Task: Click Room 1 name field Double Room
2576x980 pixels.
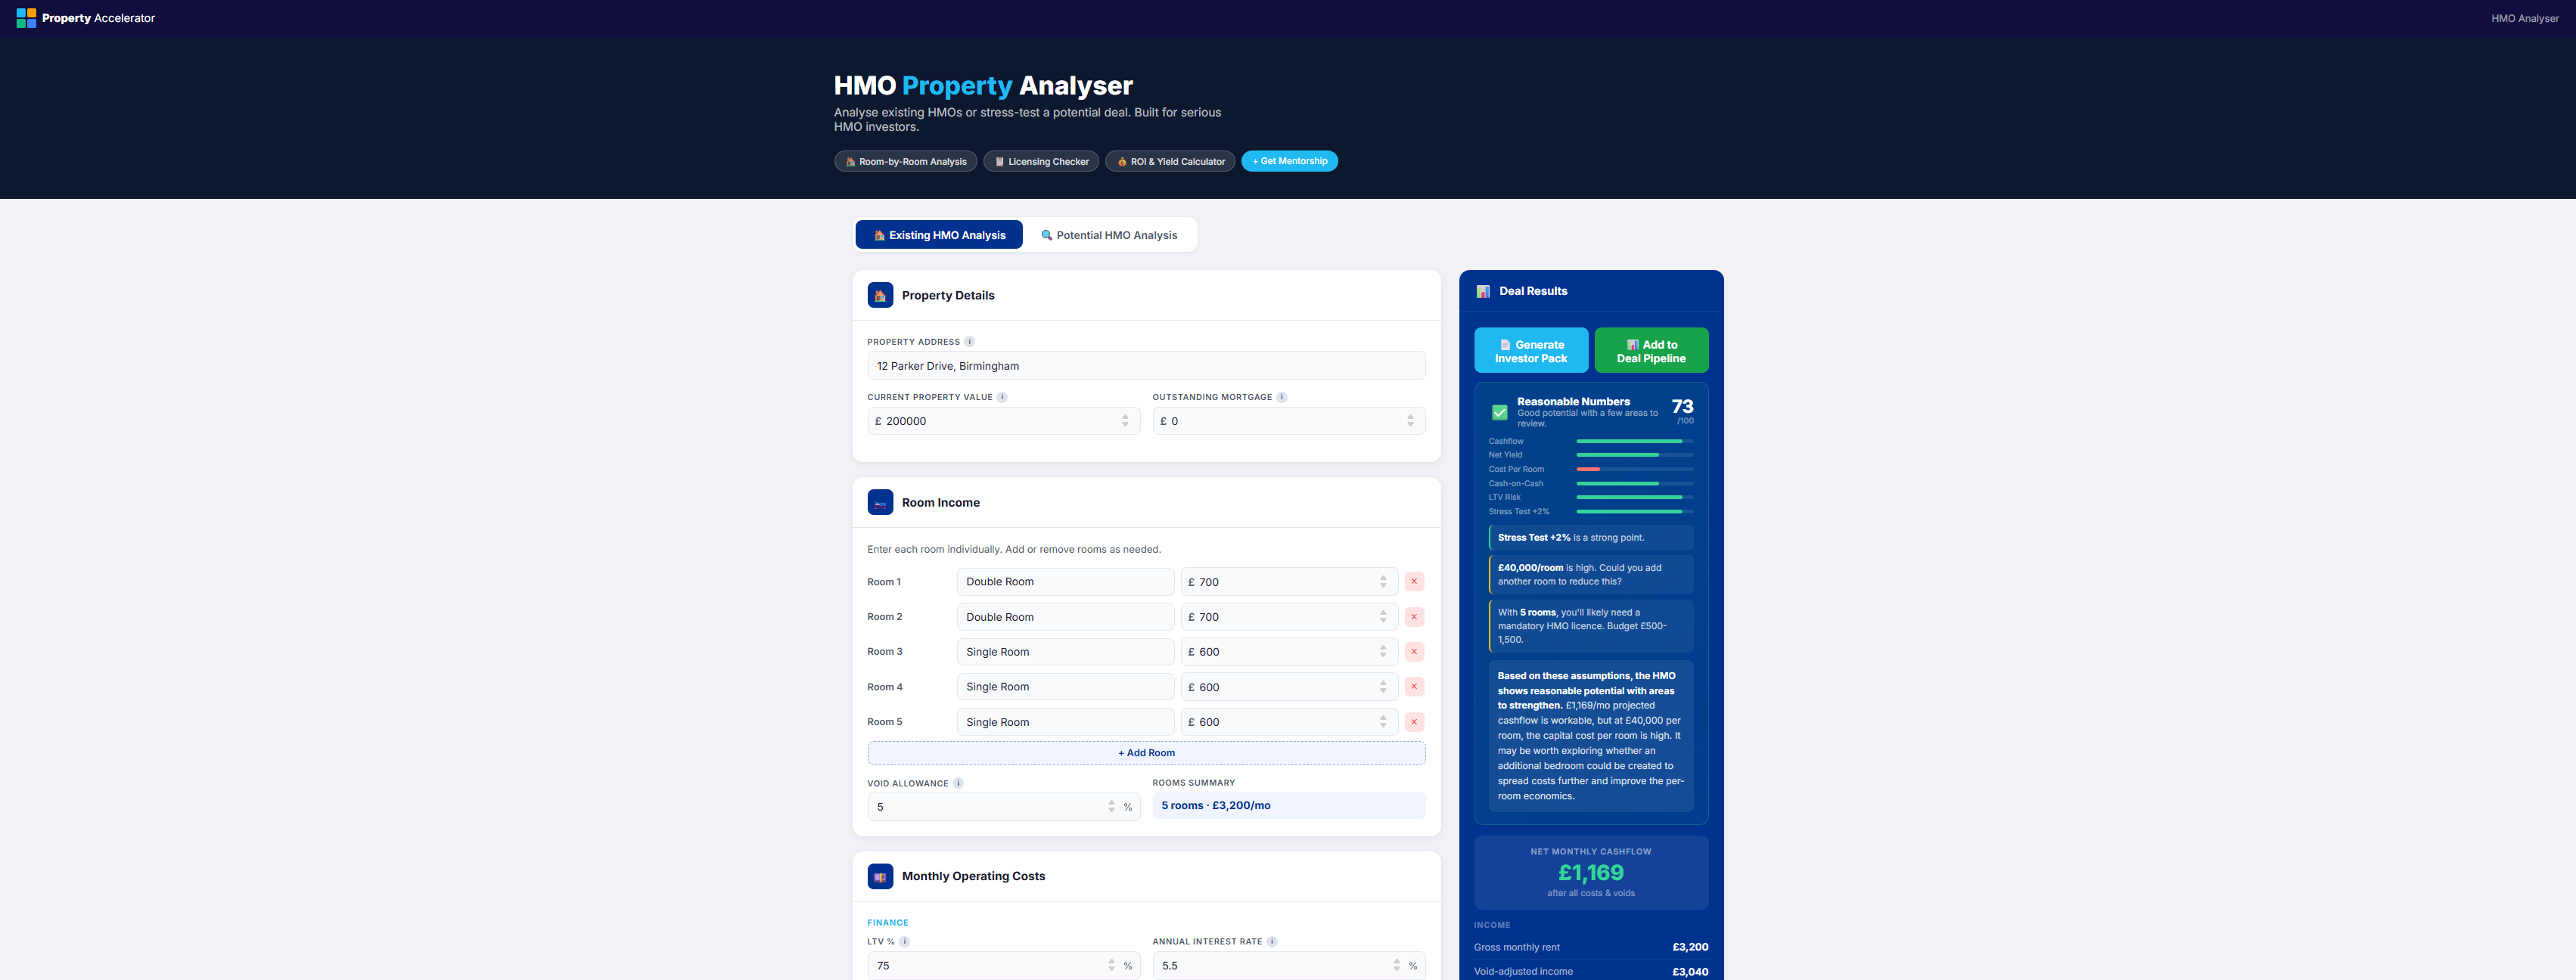Action: tap(1065, 582)
